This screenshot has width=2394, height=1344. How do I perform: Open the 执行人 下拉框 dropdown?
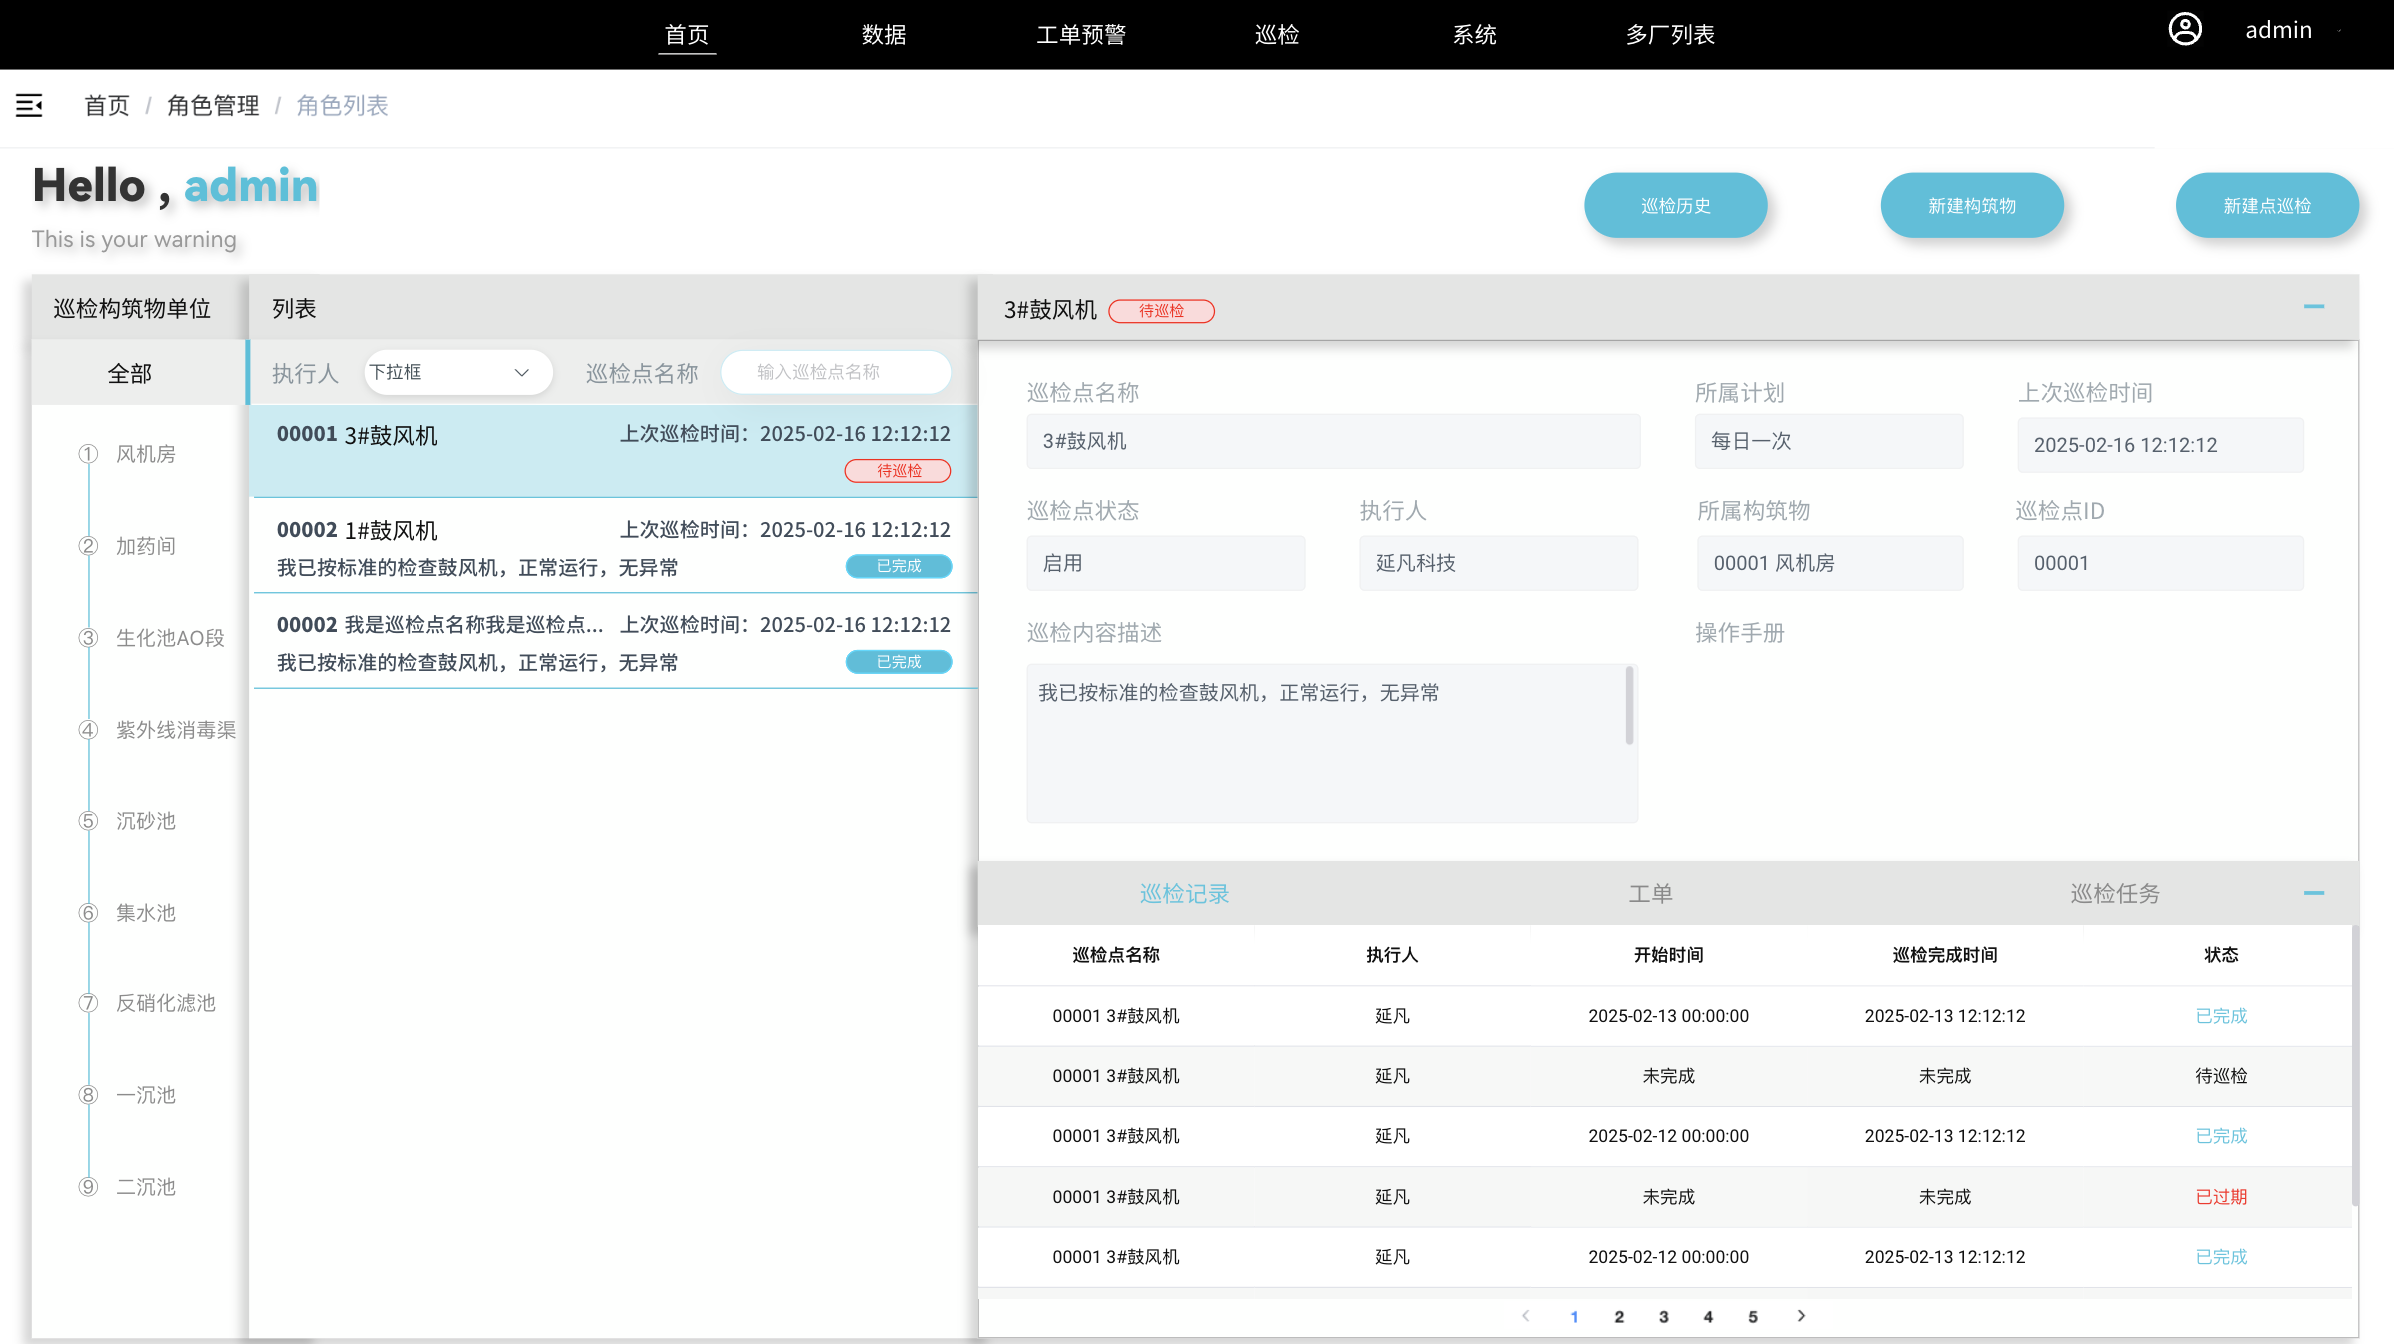[458, 372]
